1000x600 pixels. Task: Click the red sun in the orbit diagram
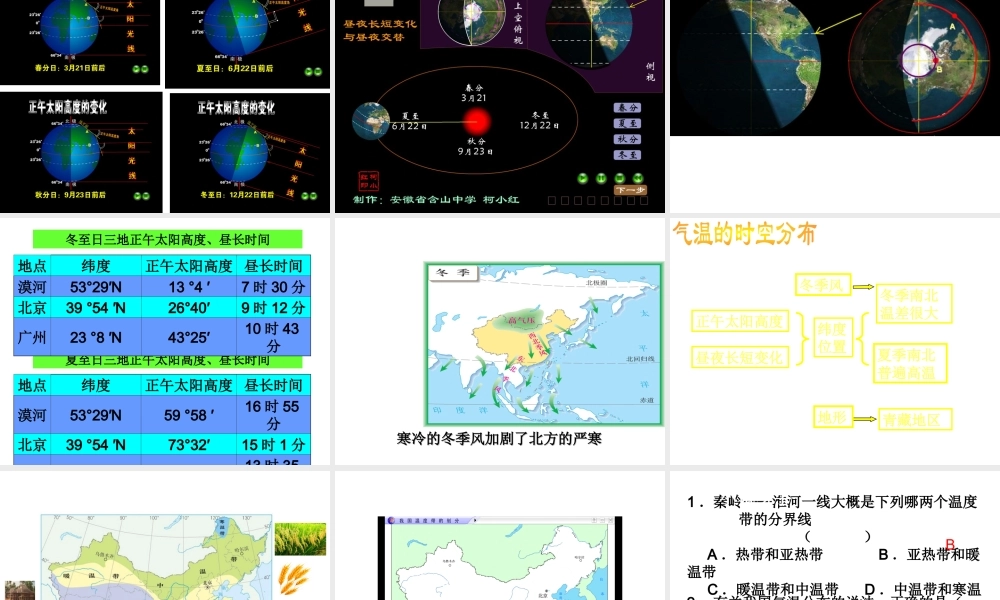coord(476,121)
